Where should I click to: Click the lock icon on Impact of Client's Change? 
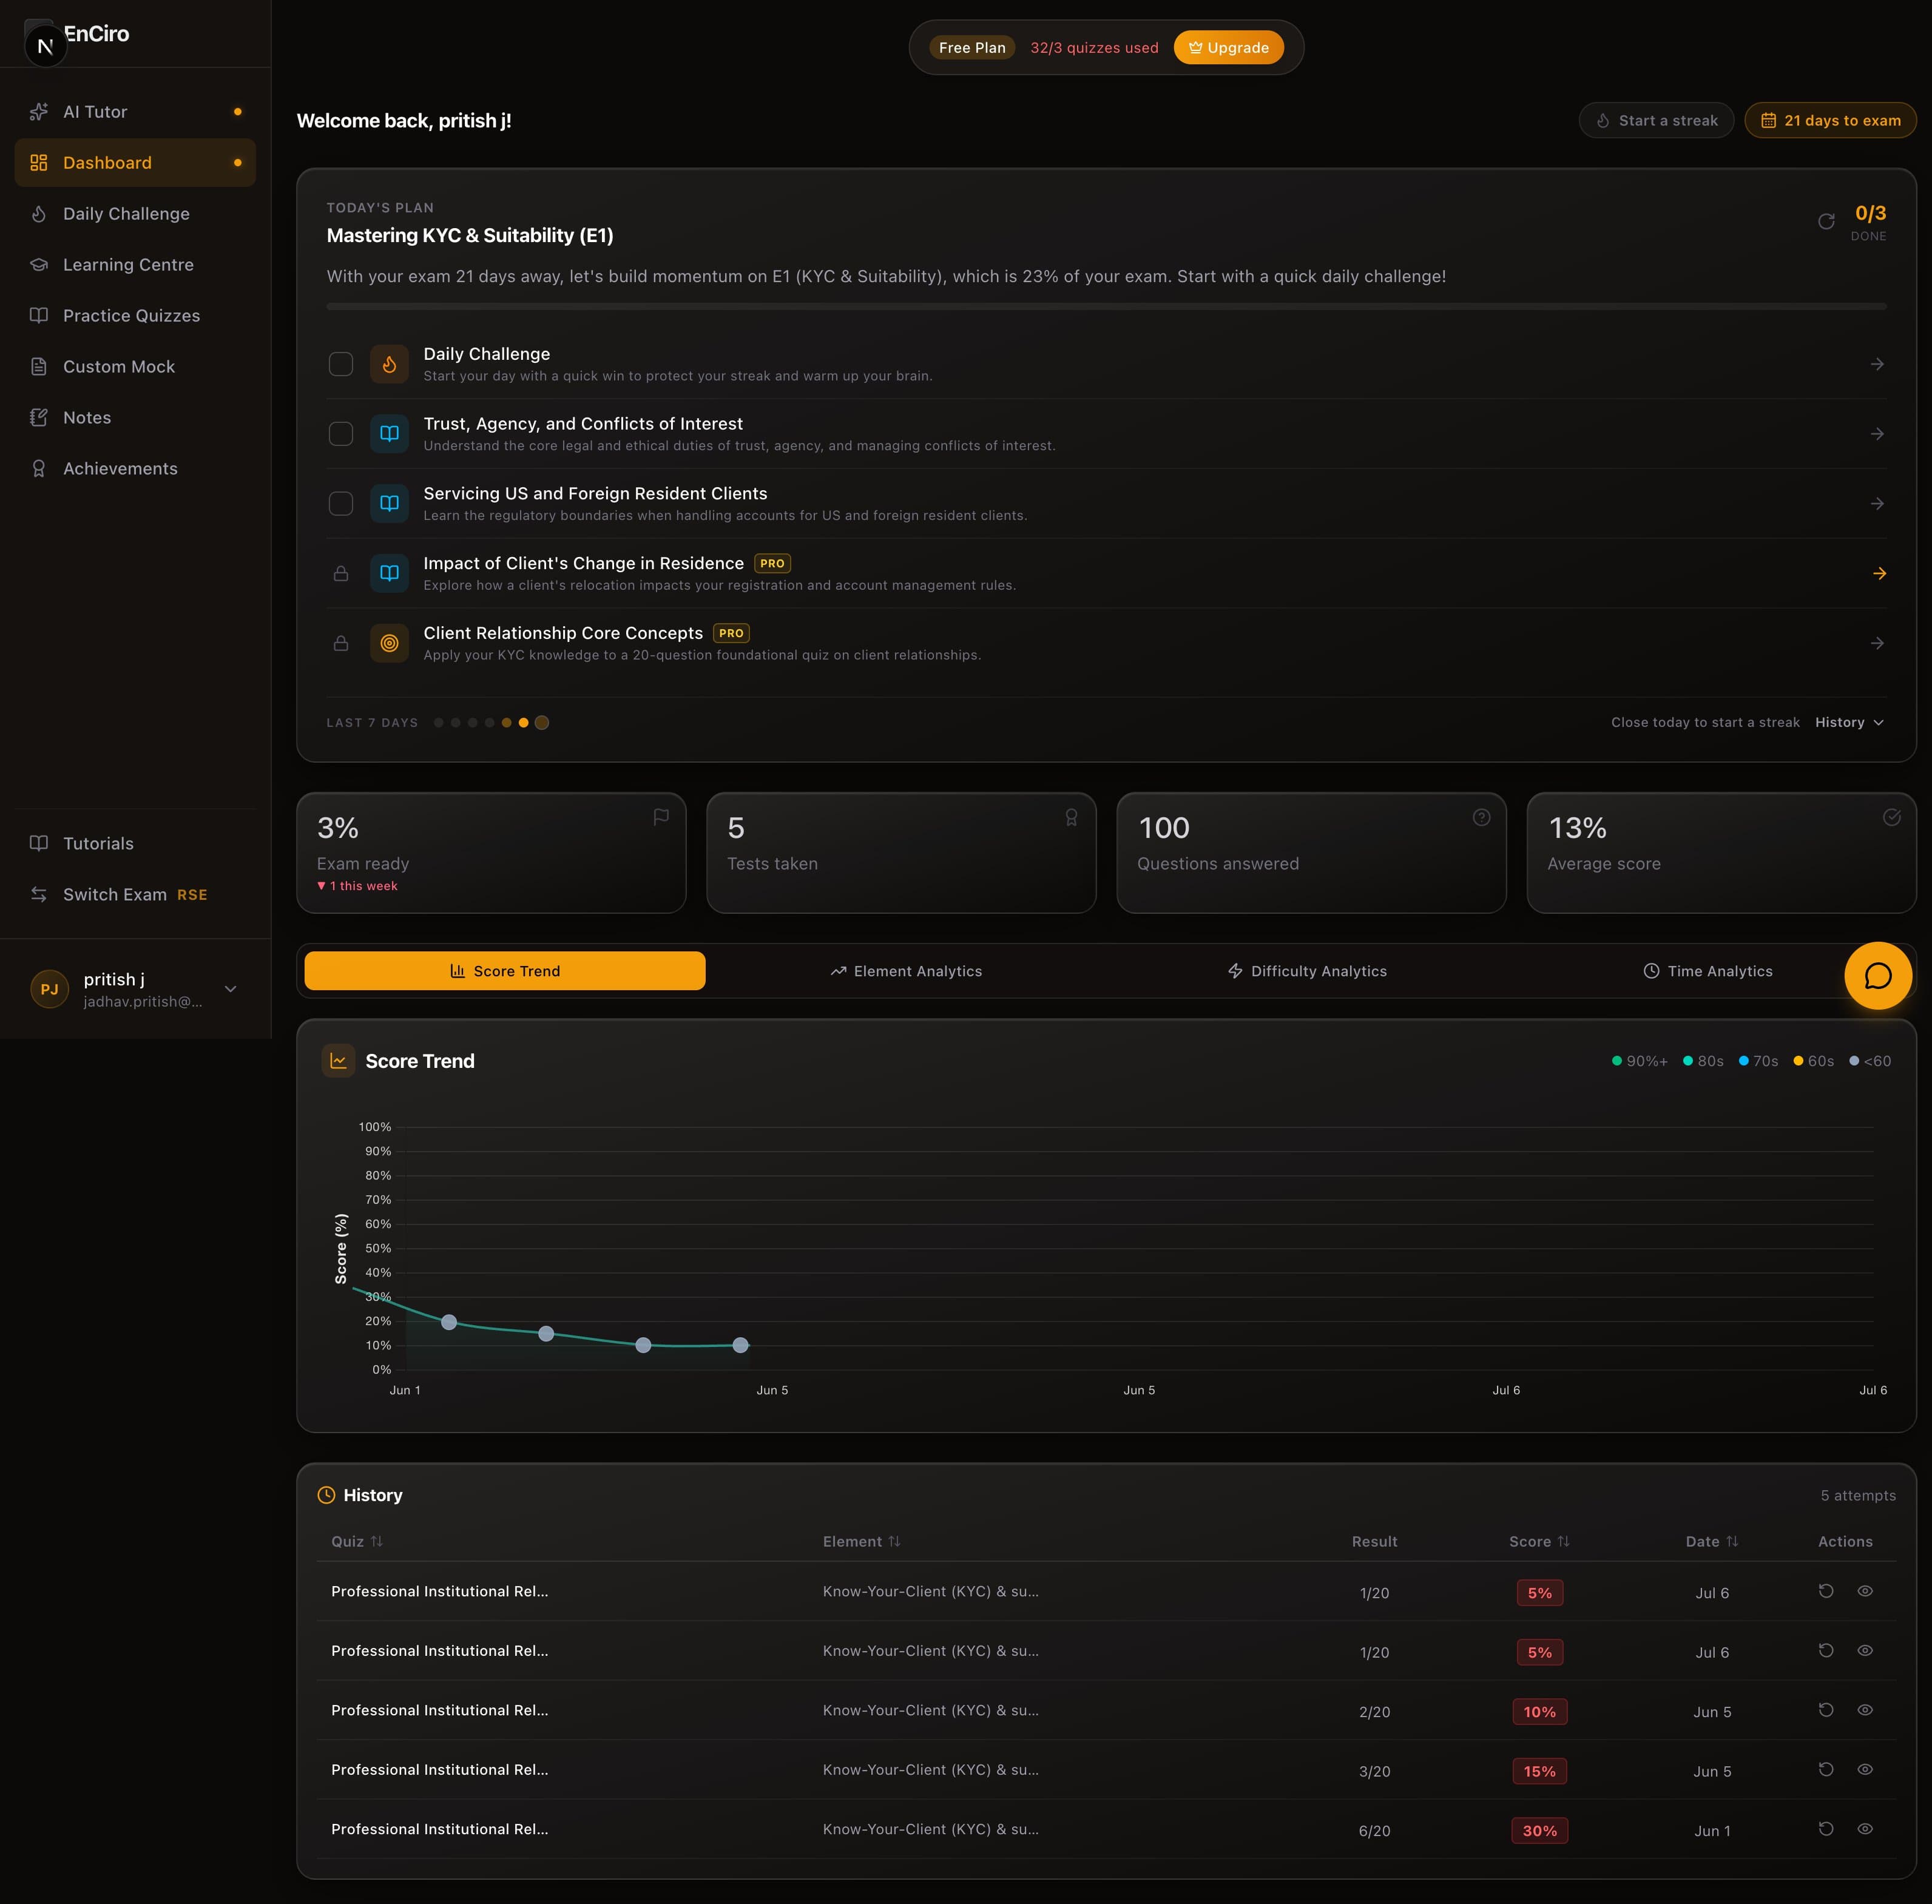coord(341,573)
